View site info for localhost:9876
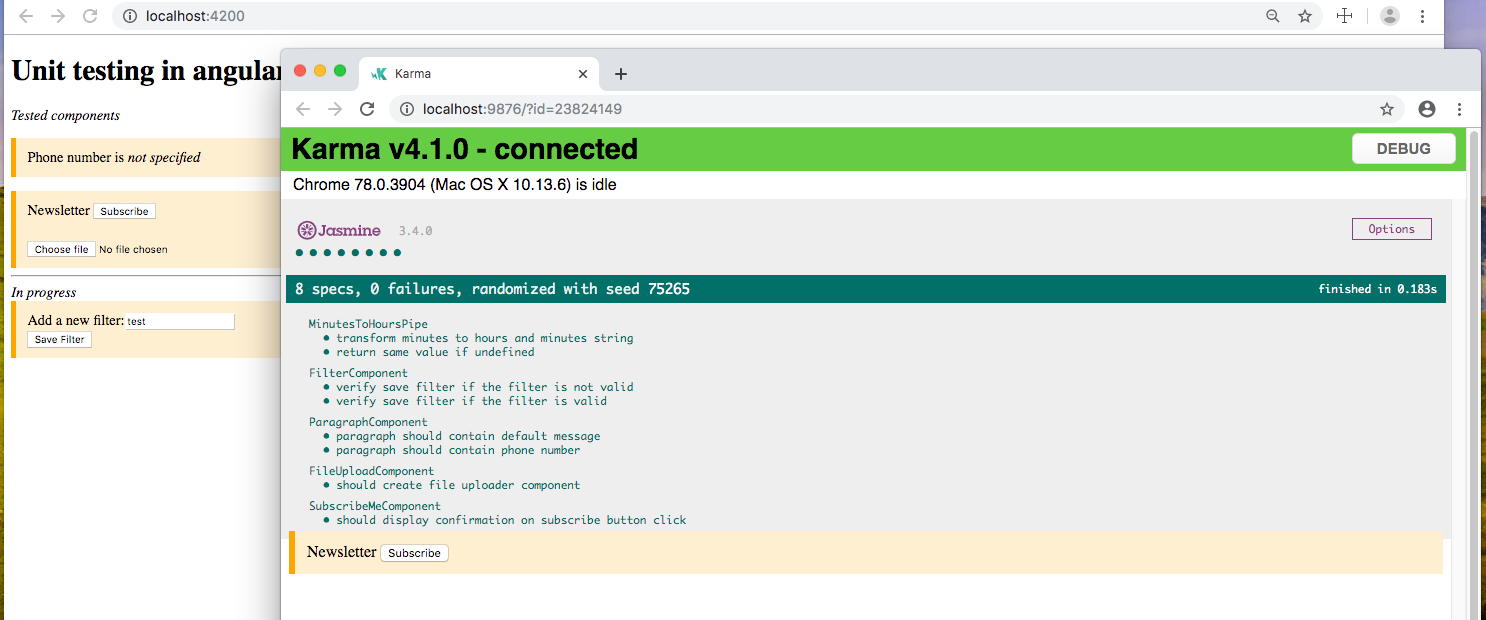This screenshot has width=1486, height=620. coord(407,109)
